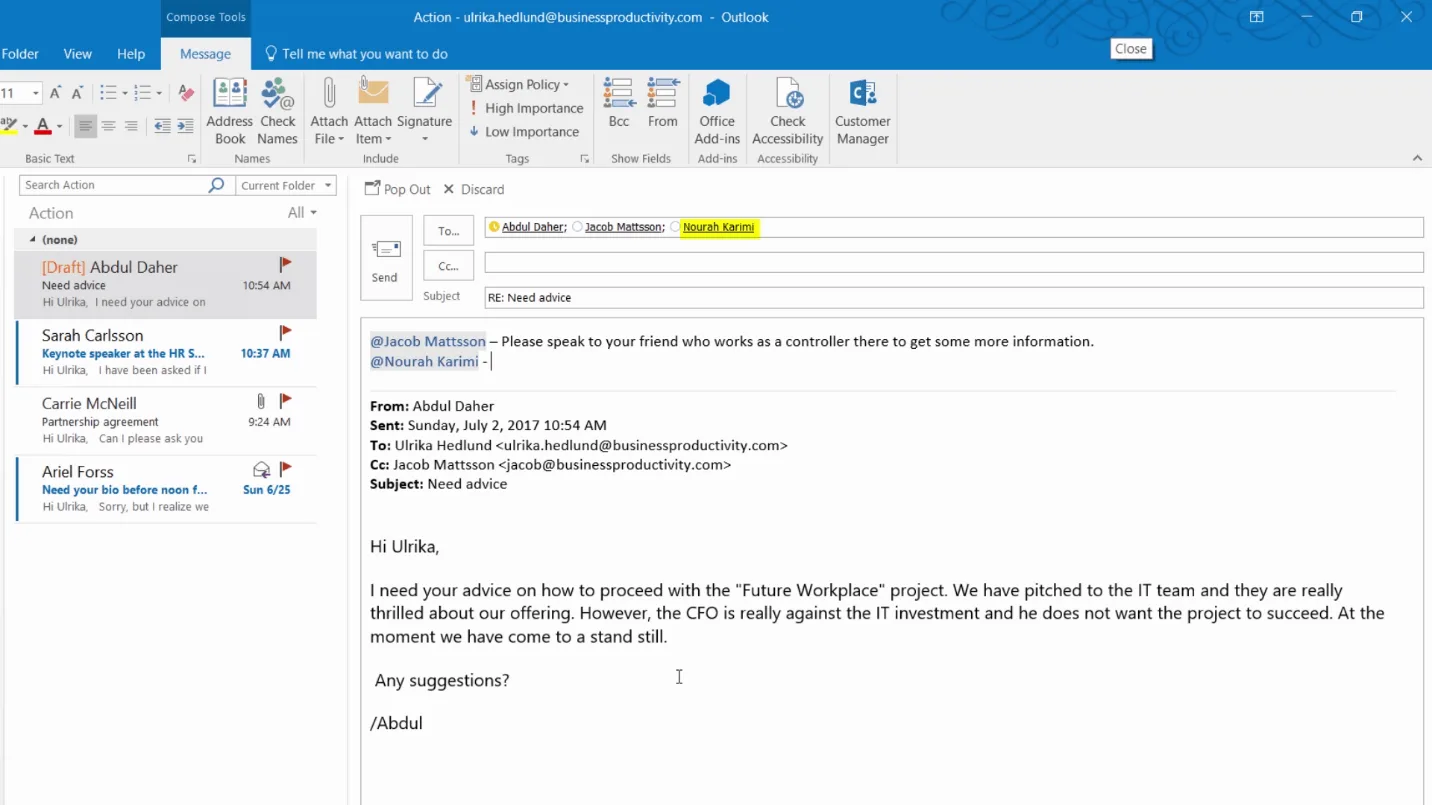
Task: Switch to the Help ribbon tab
Action: pos(131,54)
